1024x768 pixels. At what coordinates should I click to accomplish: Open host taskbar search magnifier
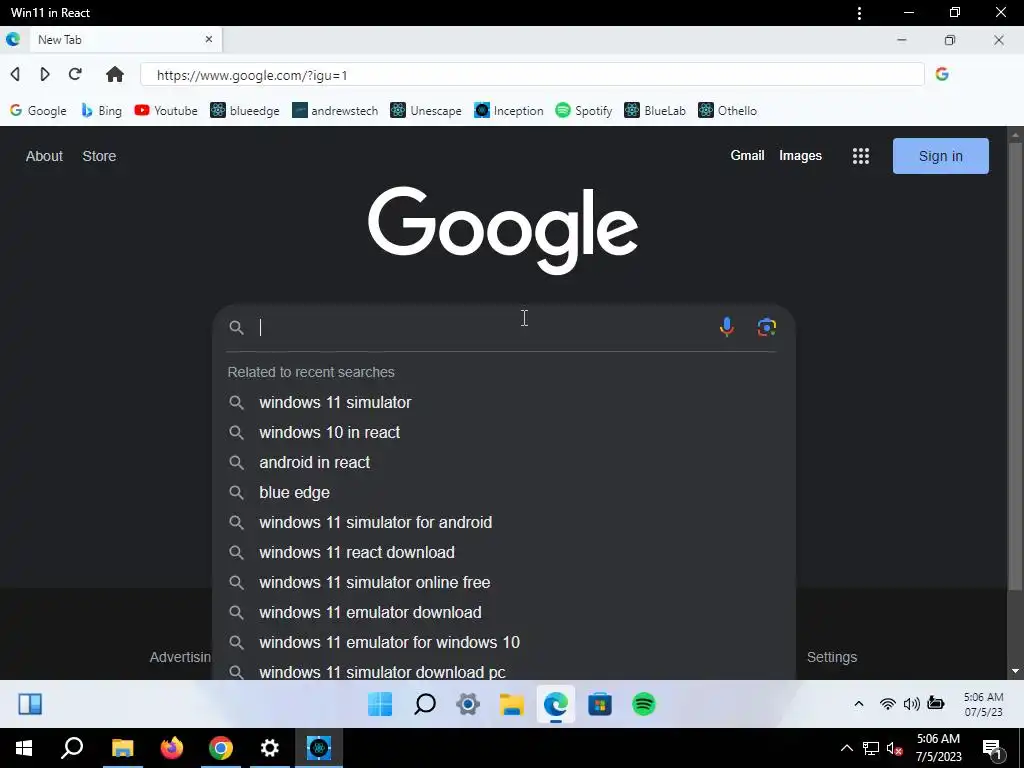[x=72, y=748]
